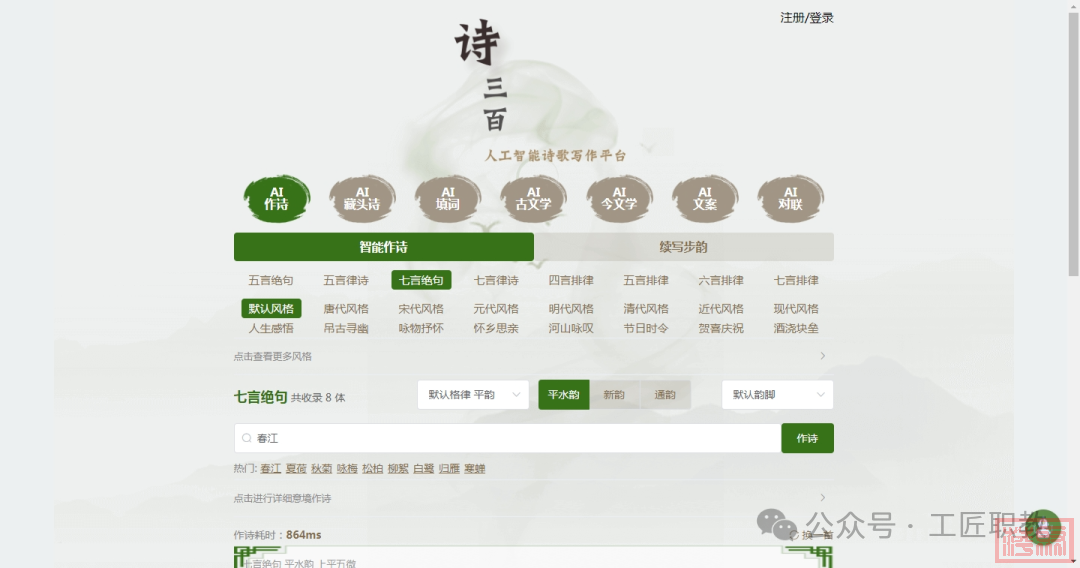Click hot keyword link 春江

point(271,469)
